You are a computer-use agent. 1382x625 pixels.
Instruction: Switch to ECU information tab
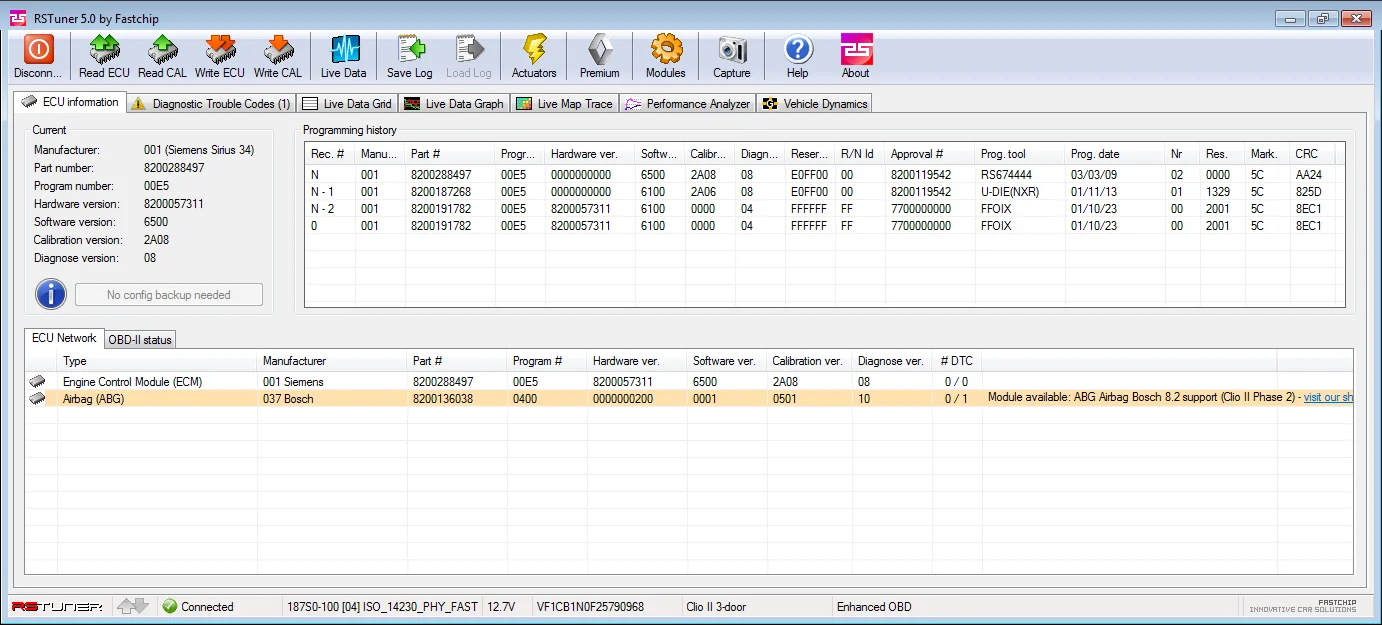pyautogui.click(x=70, y=102)
